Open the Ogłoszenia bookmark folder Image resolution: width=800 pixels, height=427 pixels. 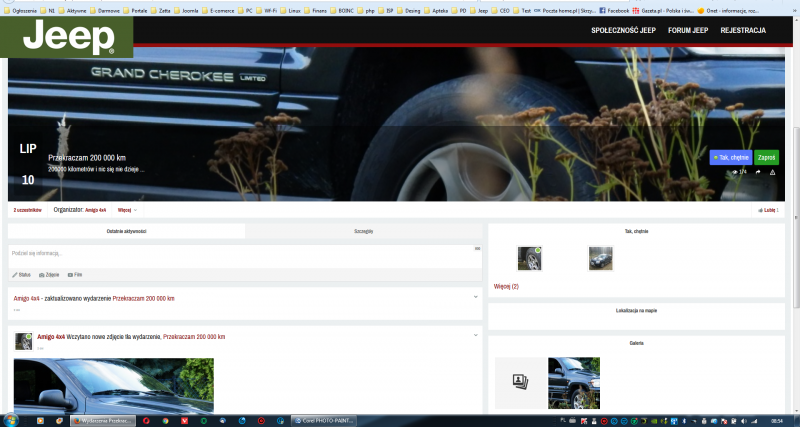point(19,10)
